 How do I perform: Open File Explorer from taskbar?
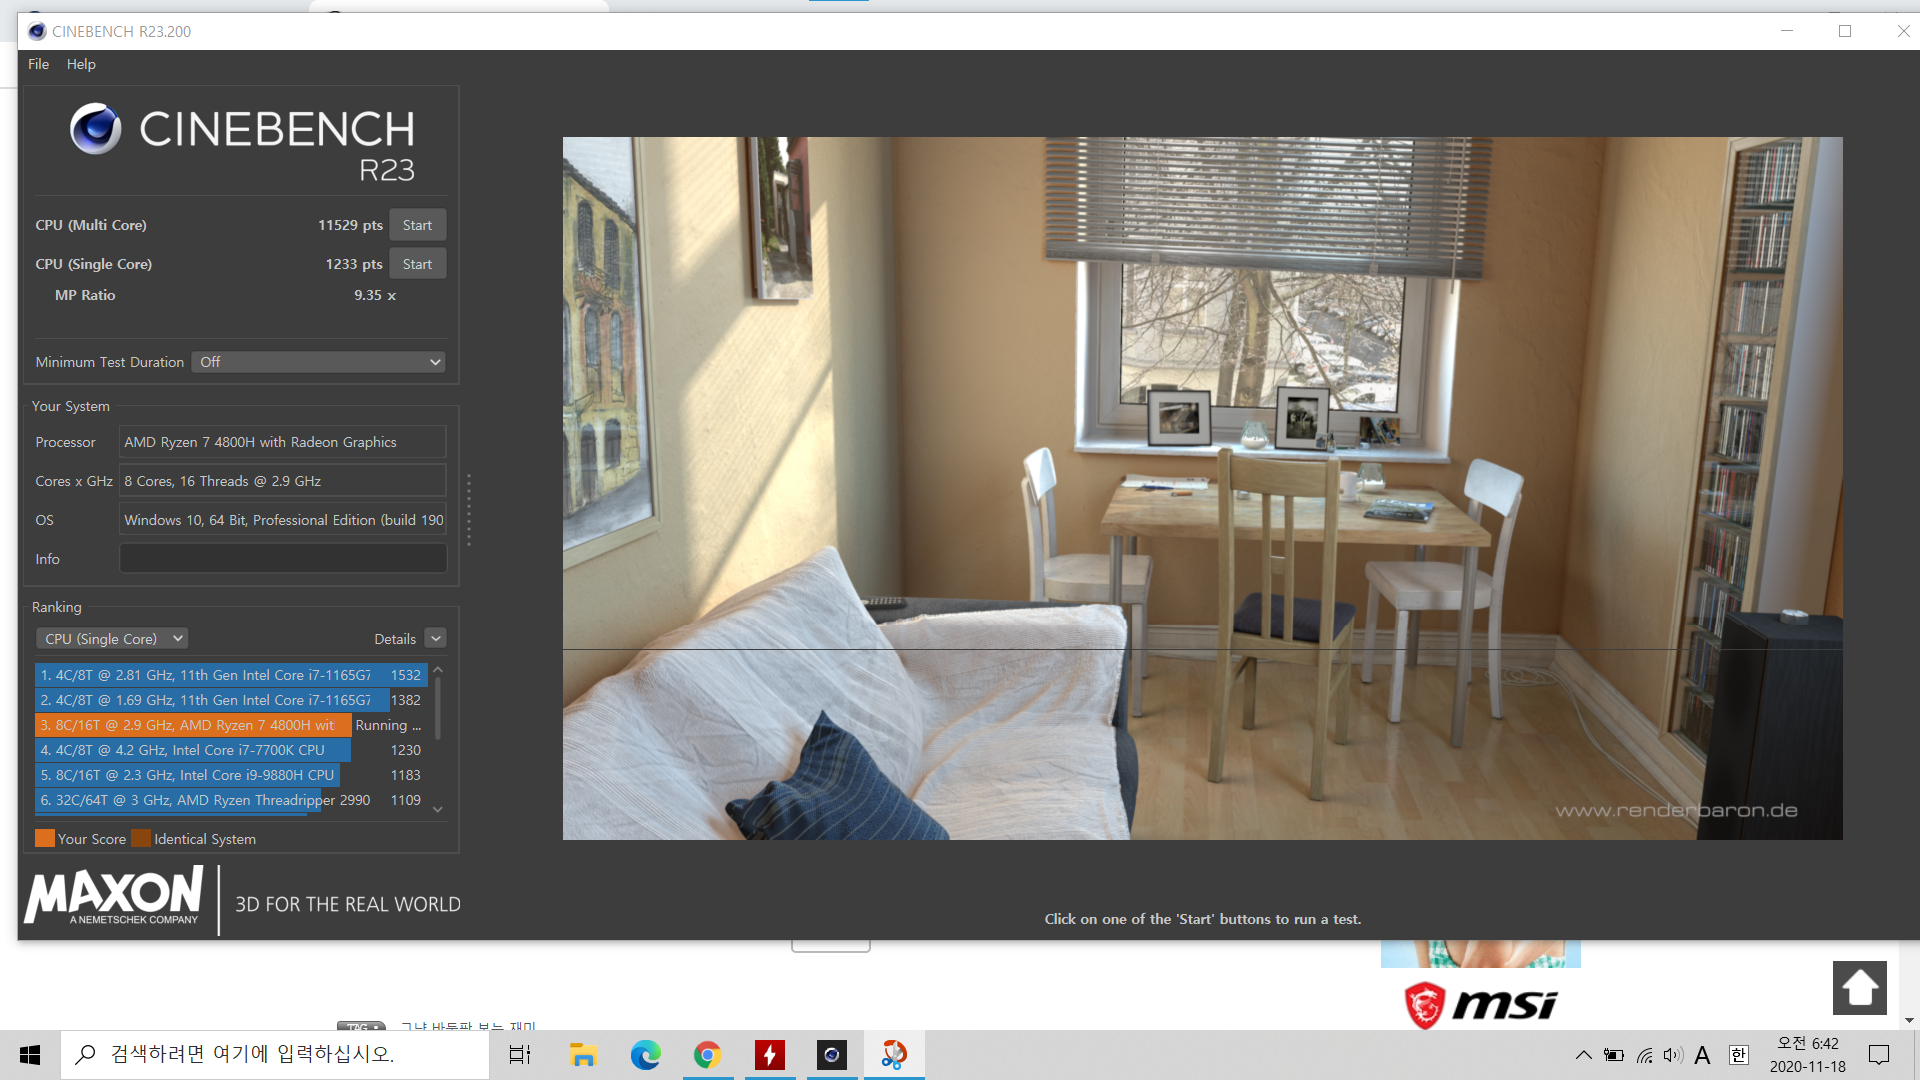[583, 1055]
